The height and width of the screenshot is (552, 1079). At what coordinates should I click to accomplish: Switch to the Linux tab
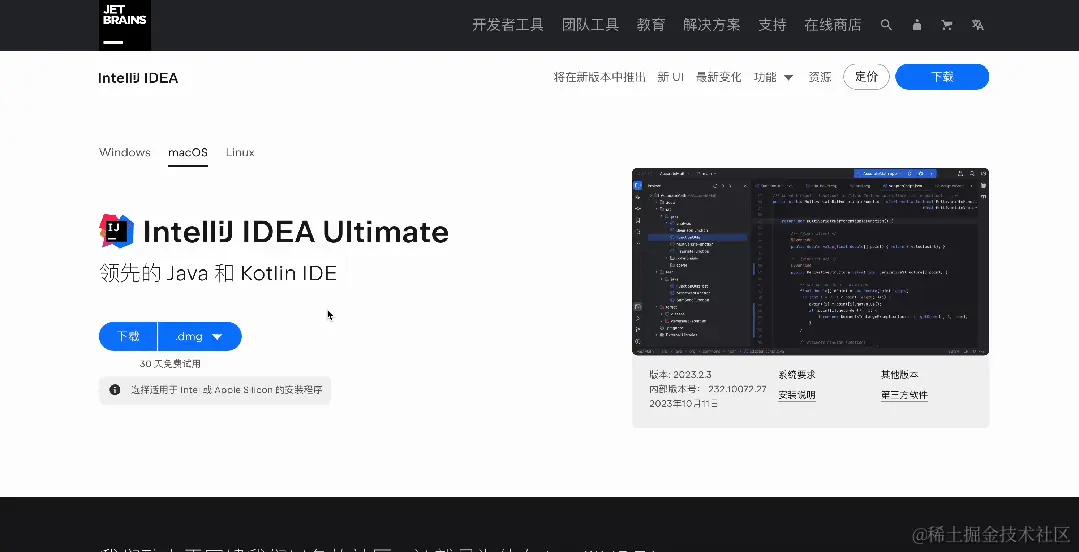pyautogui.click(x=240, y=152)
